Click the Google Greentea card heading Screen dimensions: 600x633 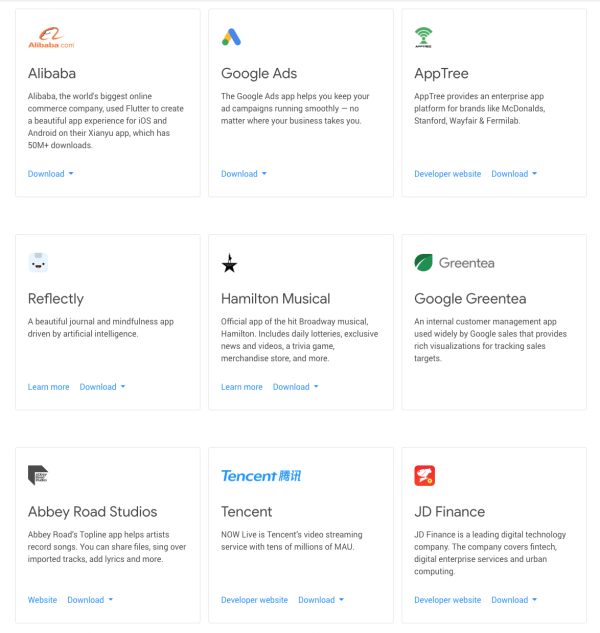point(470,299)
